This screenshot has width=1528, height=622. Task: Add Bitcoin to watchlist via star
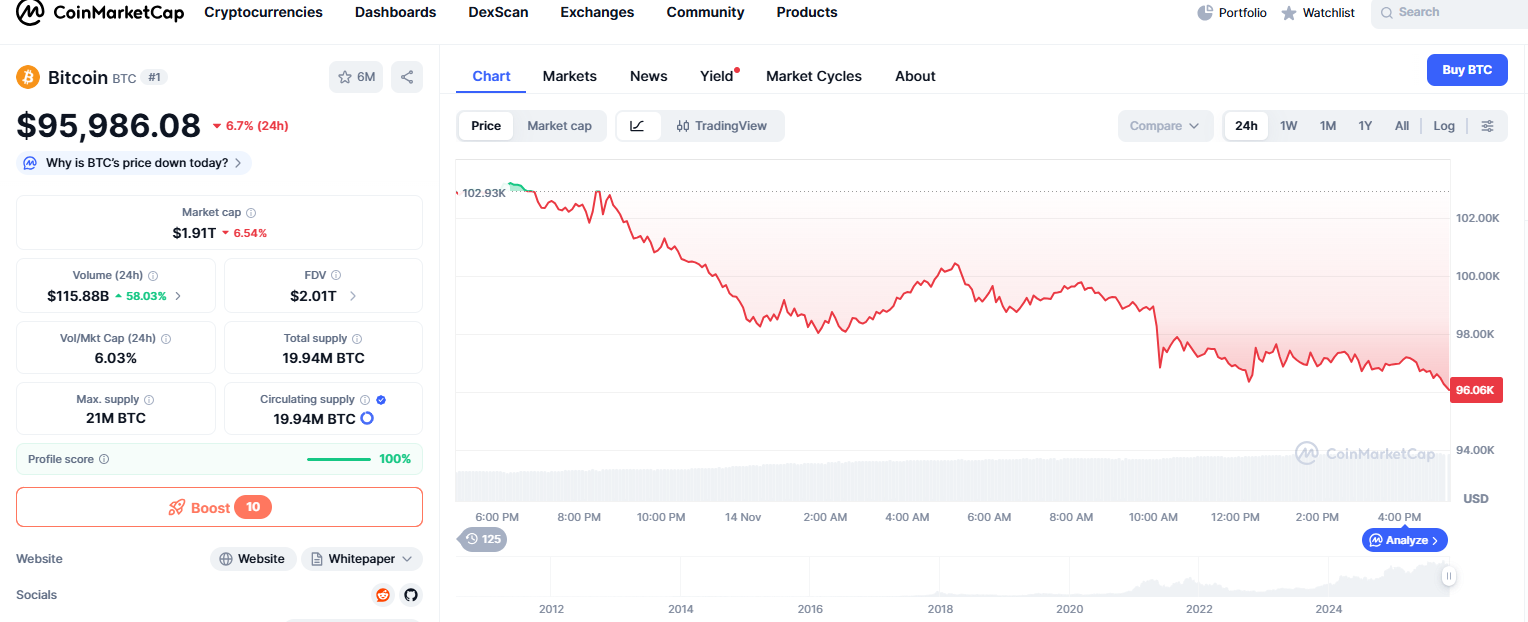(343, 76)
